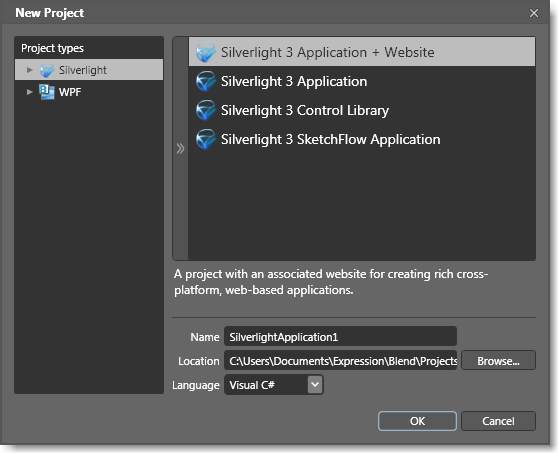Click the icon beside Silverlight 3 Application
Image resolution: width=558 pixels, height=453 pixels.
coord(205,81)
